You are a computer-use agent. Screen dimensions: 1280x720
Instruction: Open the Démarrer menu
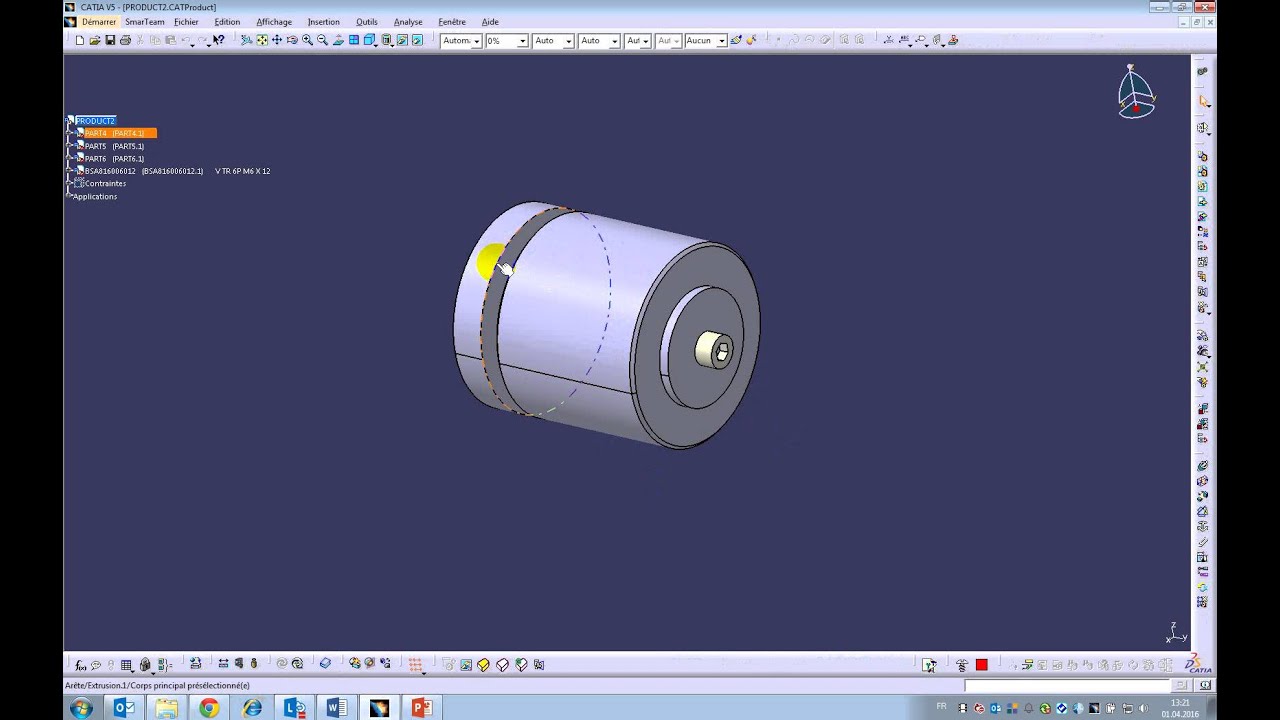[99, 22]
